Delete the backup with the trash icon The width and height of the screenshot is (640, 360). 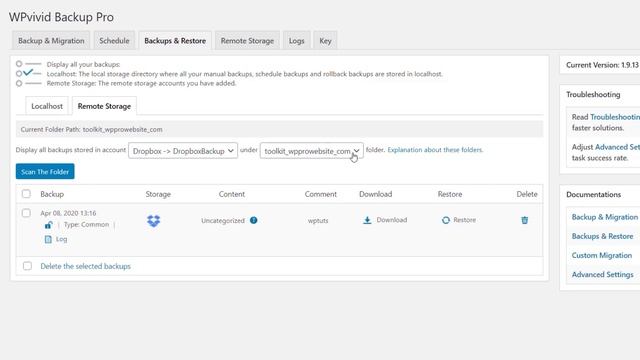pos(524,220)
